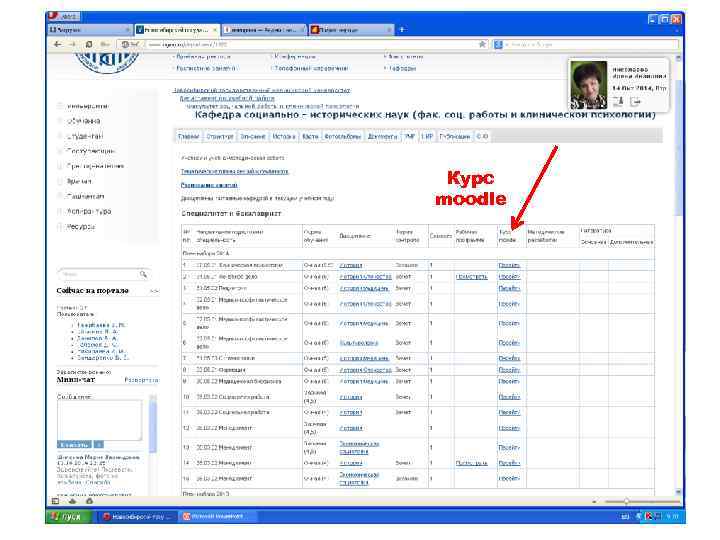Click the address bar URL field
The height and width of the screenshot is (540, 720).
[x=310, y=45]
